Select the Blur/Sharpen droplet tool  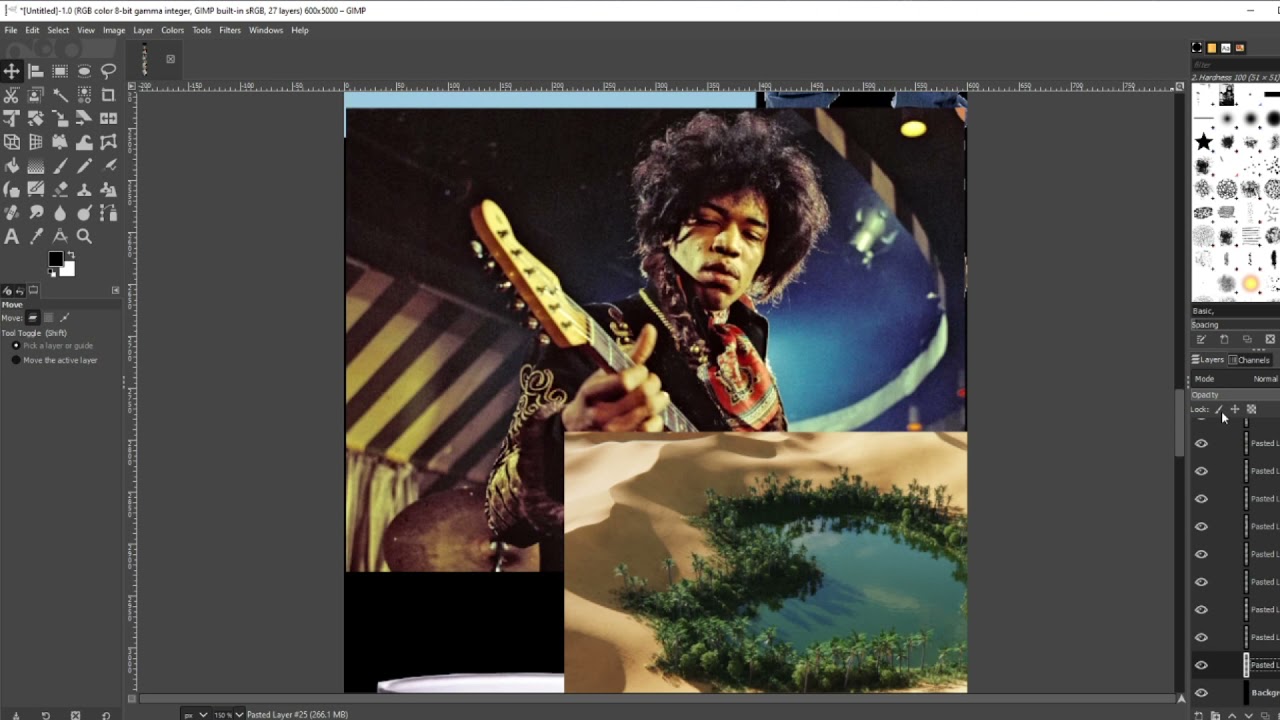coord(60,213)
